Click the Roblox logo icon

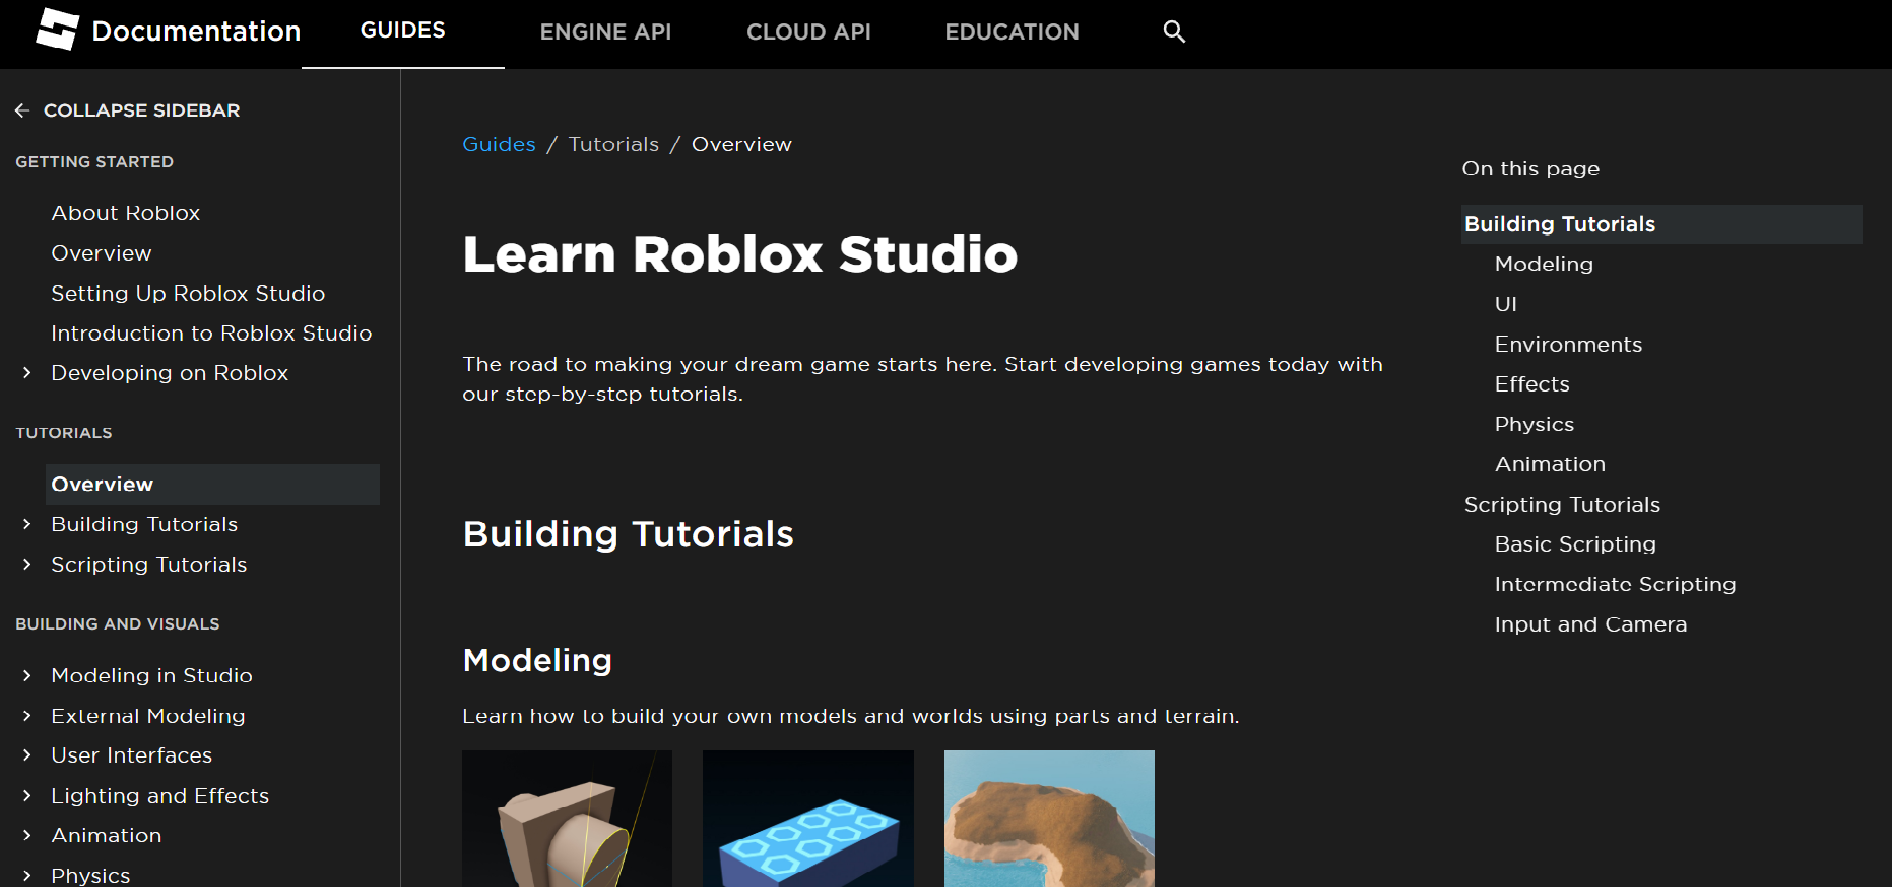(x=57, y=30)
